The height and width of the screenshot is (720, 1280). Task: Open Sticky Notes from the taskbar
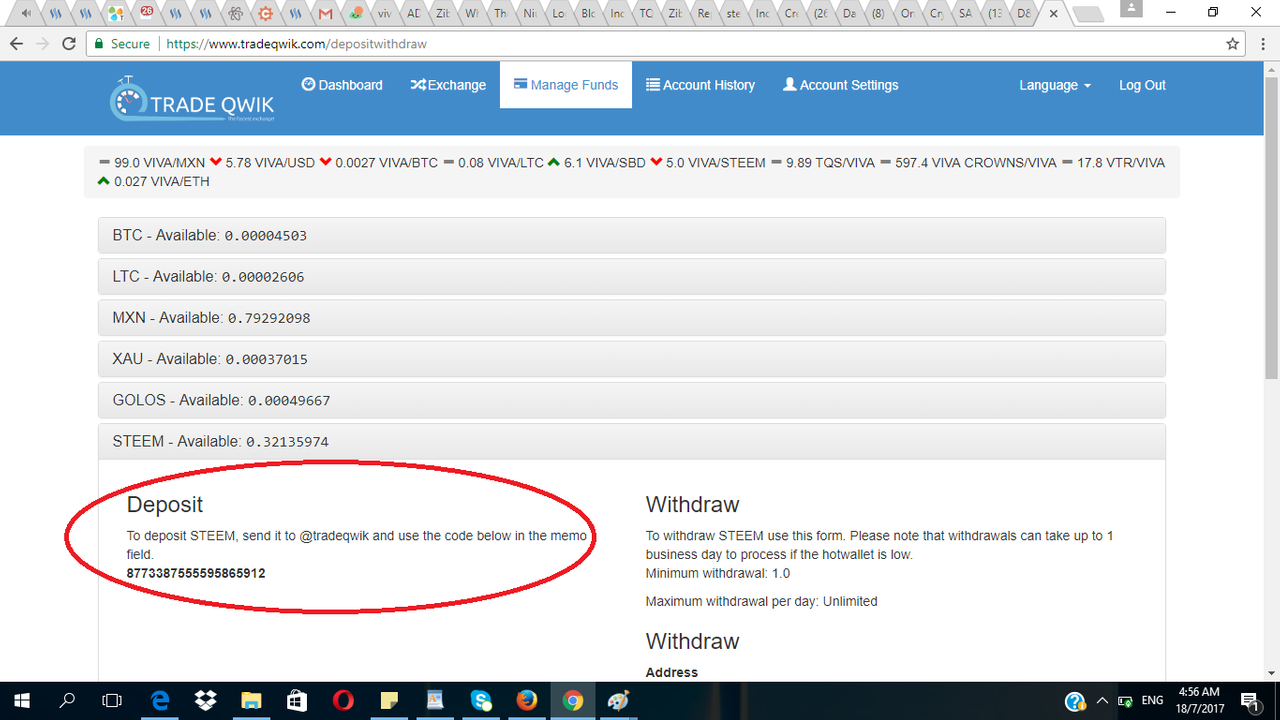tap(389, 701)
